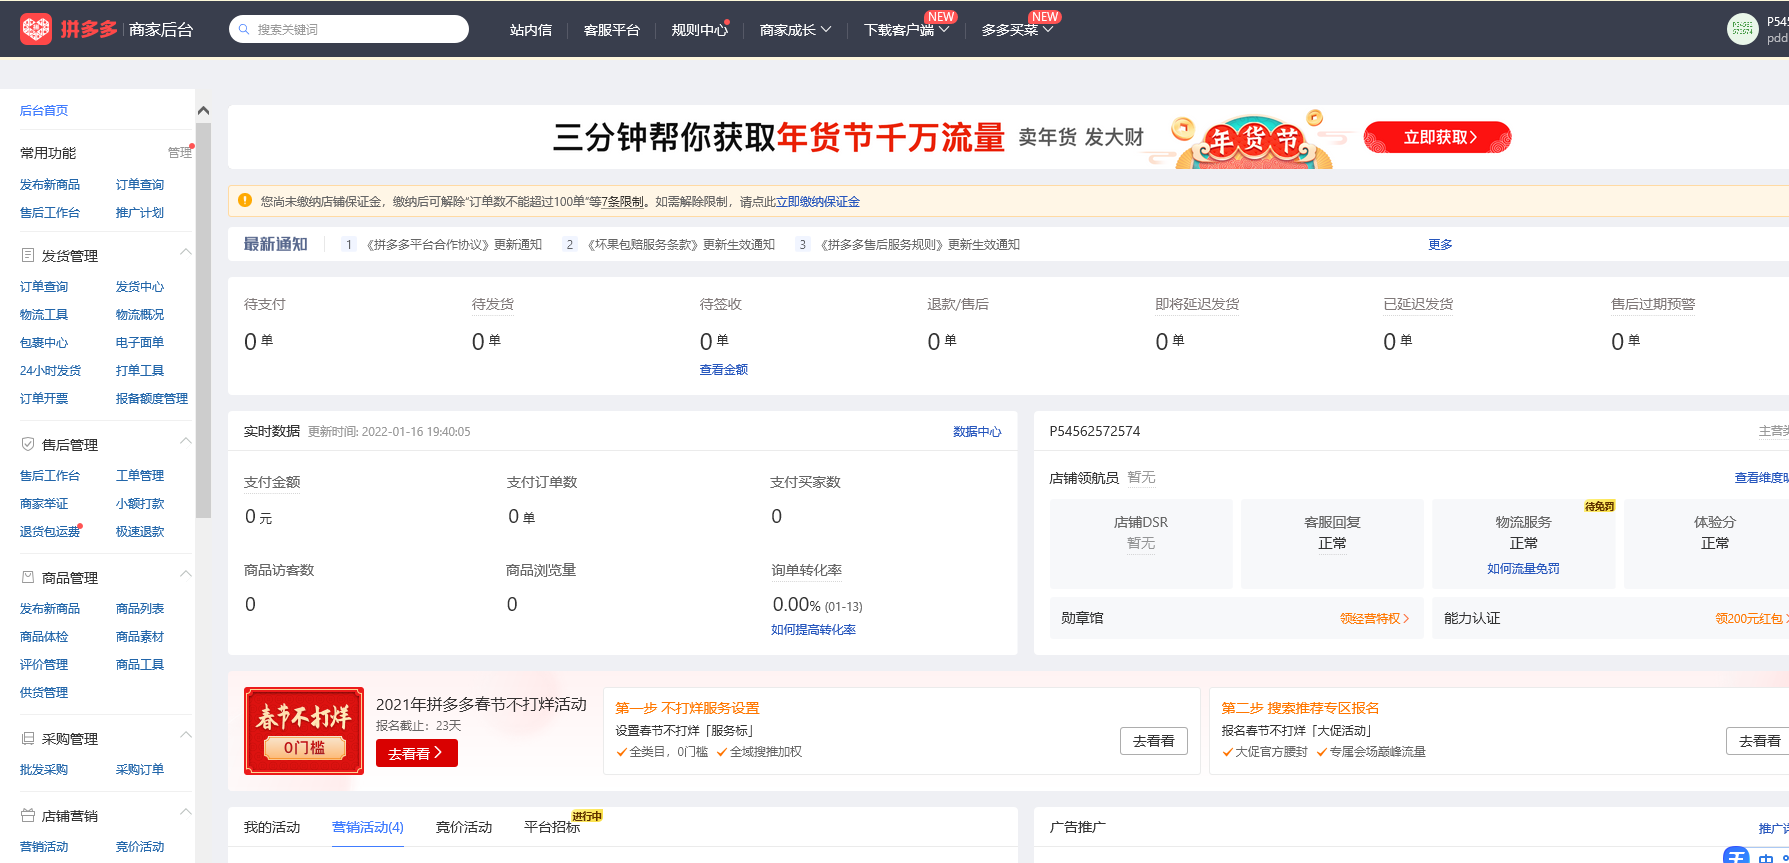Collapse the 发货管理 sidebar section
The width and height of the screenshot is (1789, 863).
tap(185, 251)
